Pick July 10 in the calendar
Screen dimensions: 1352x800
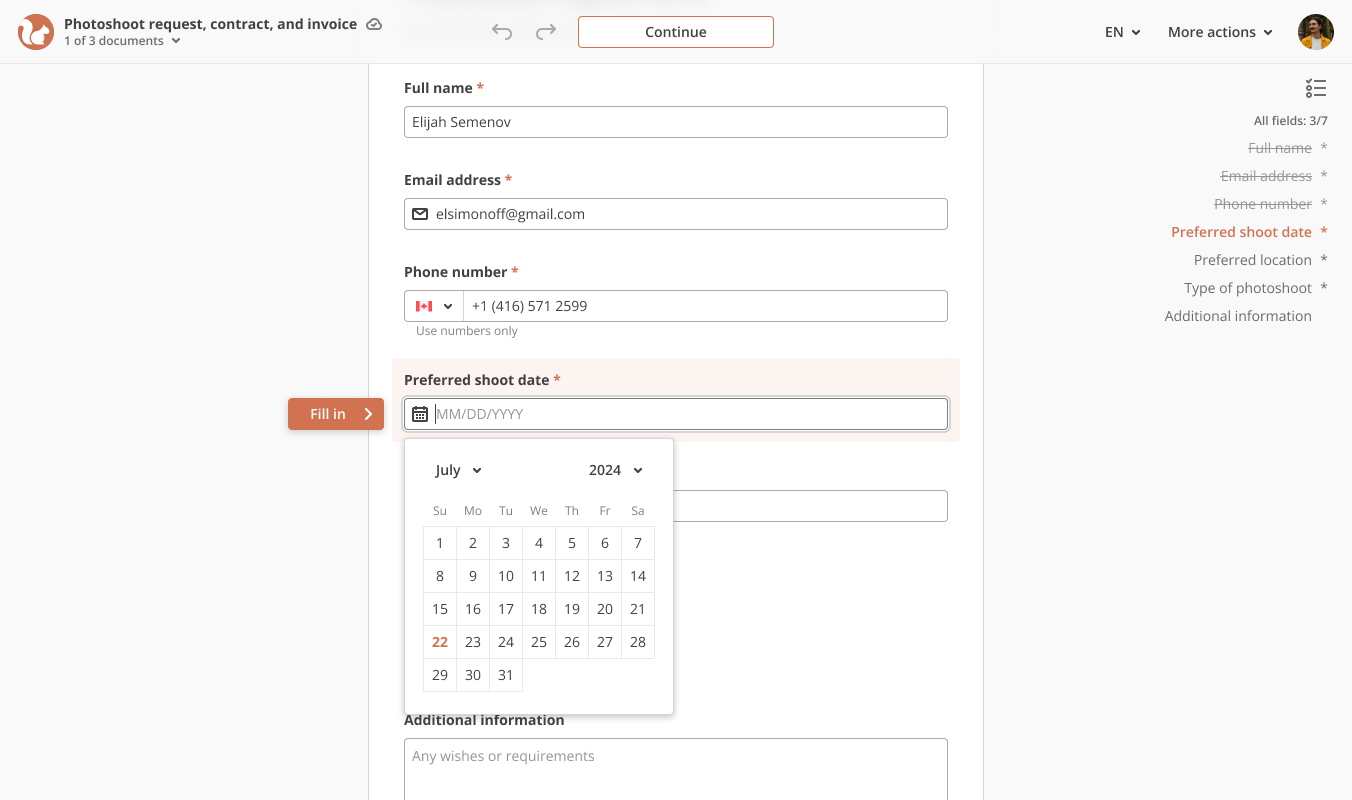pyautogui.click(x=506, y=576)
